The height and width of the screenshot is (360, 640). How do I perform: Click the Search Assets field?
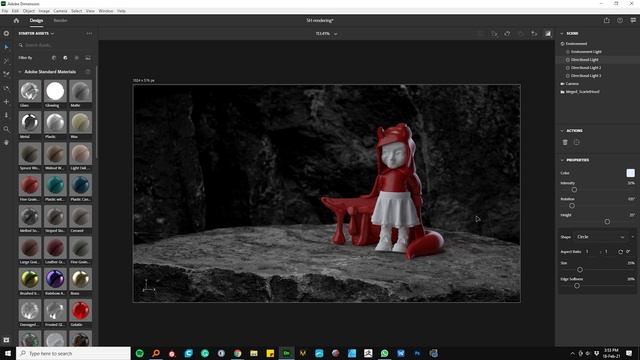click(55, 45)
